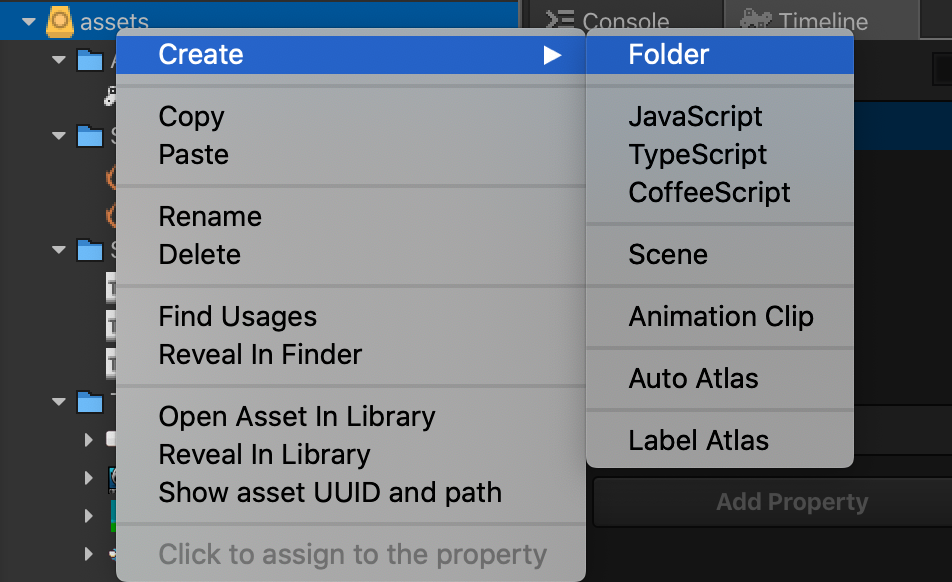Image resolution: width=952 pixels, height=582 pixels.
Task: Switch to the Timeline tab
Action: click(822, 20)
